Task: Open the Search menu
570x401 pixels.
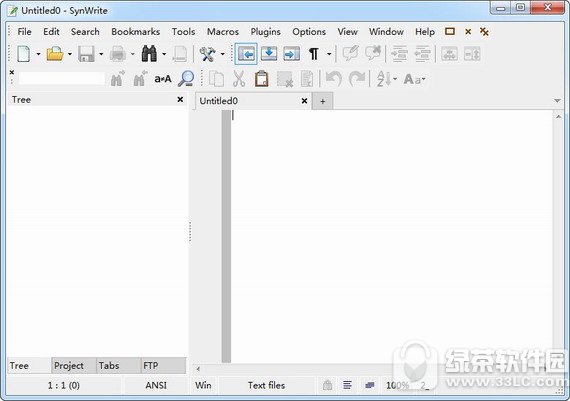Action: coord(85,32)
